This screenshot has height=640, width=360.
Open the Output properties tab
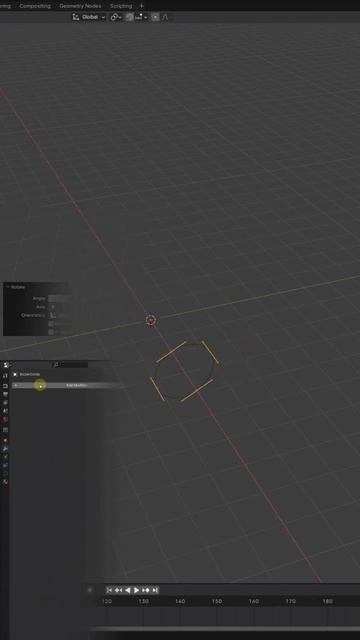click(5, 394)
